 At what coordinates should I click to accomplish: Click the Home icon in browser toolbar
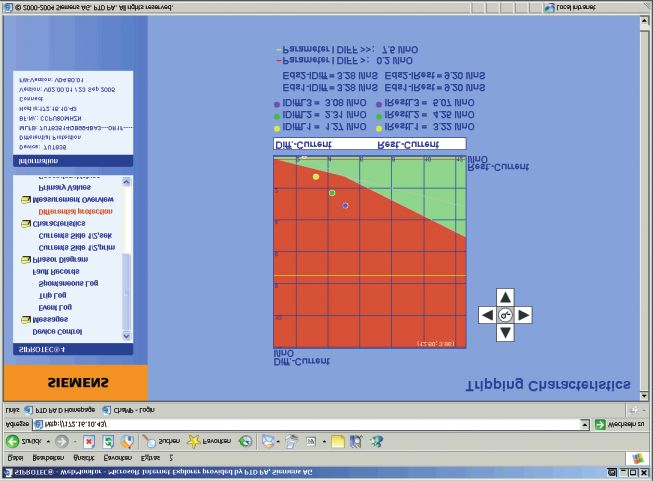point(127,441)
